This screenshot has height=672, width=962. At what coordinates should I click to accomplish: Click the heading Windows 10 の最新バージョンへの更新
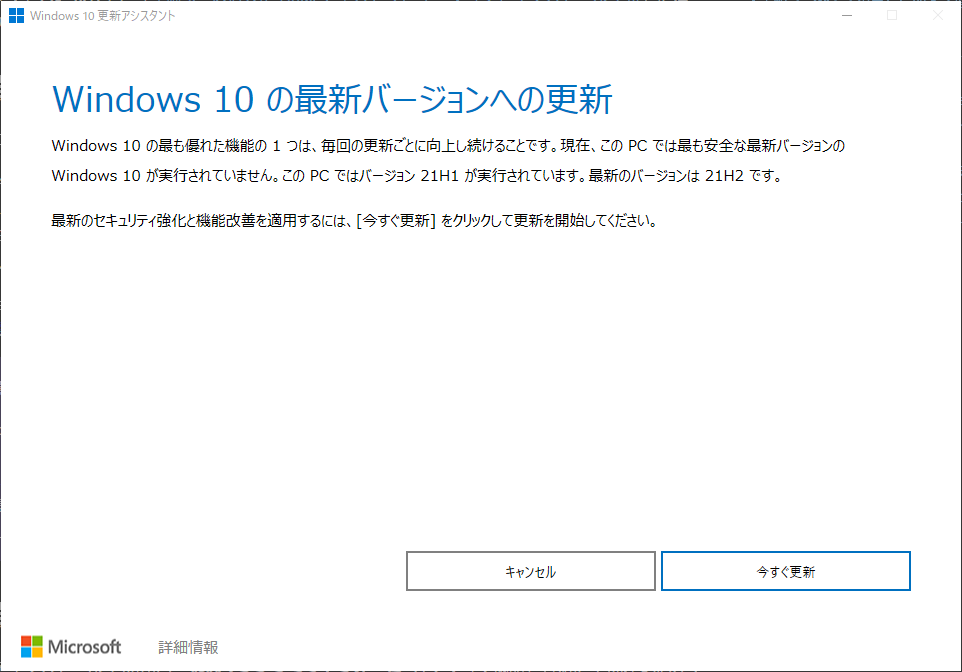[x=332, y=99]
